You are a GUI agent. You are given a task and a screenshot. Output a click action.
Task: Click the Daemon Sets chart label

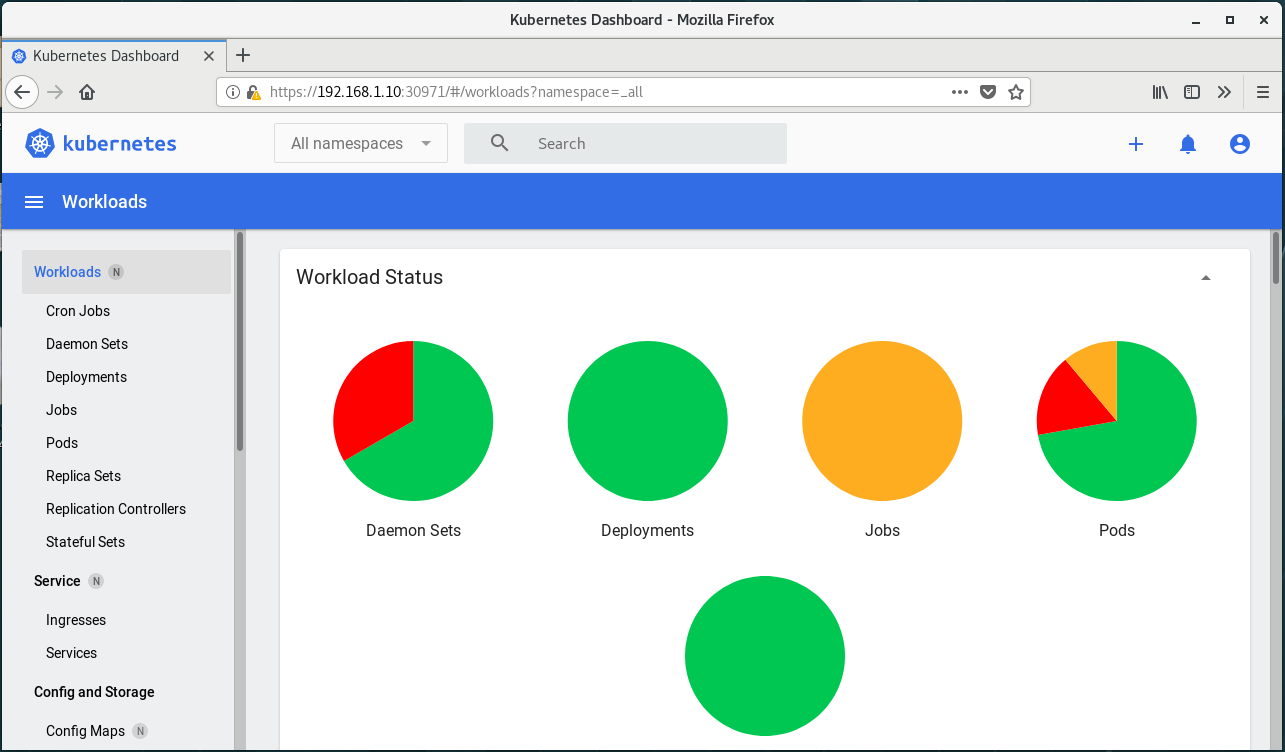point(413,530)
